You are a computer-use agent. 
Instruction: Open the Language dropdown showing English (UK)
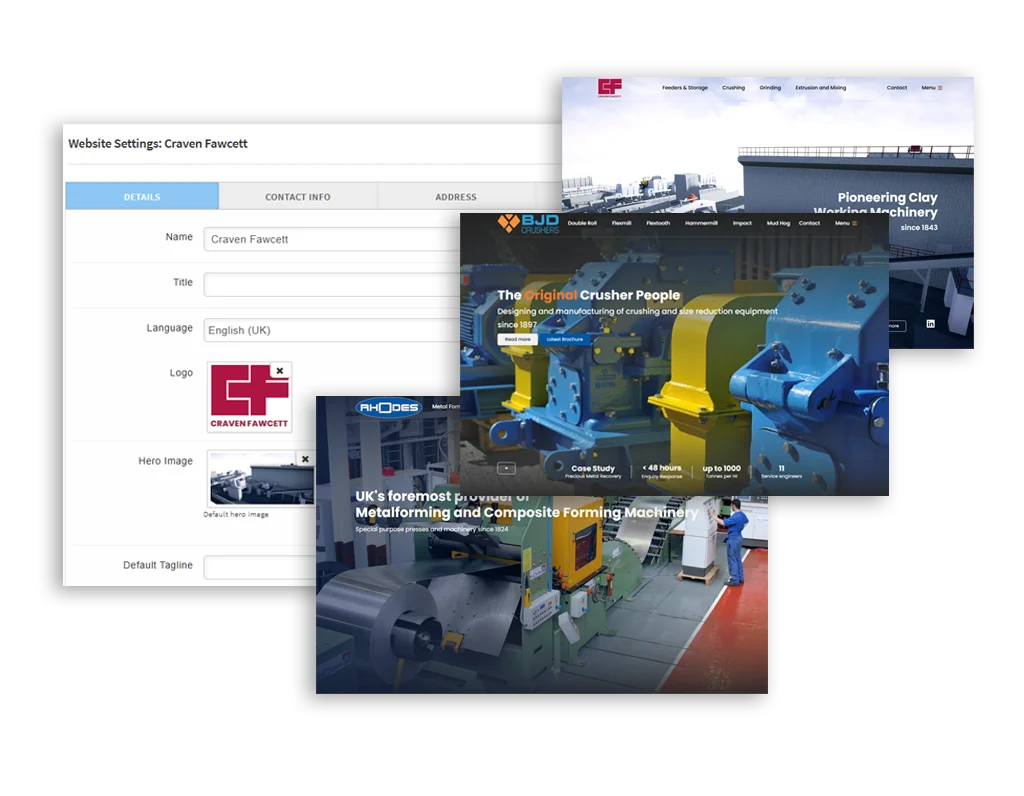click(x=330, y=328)
